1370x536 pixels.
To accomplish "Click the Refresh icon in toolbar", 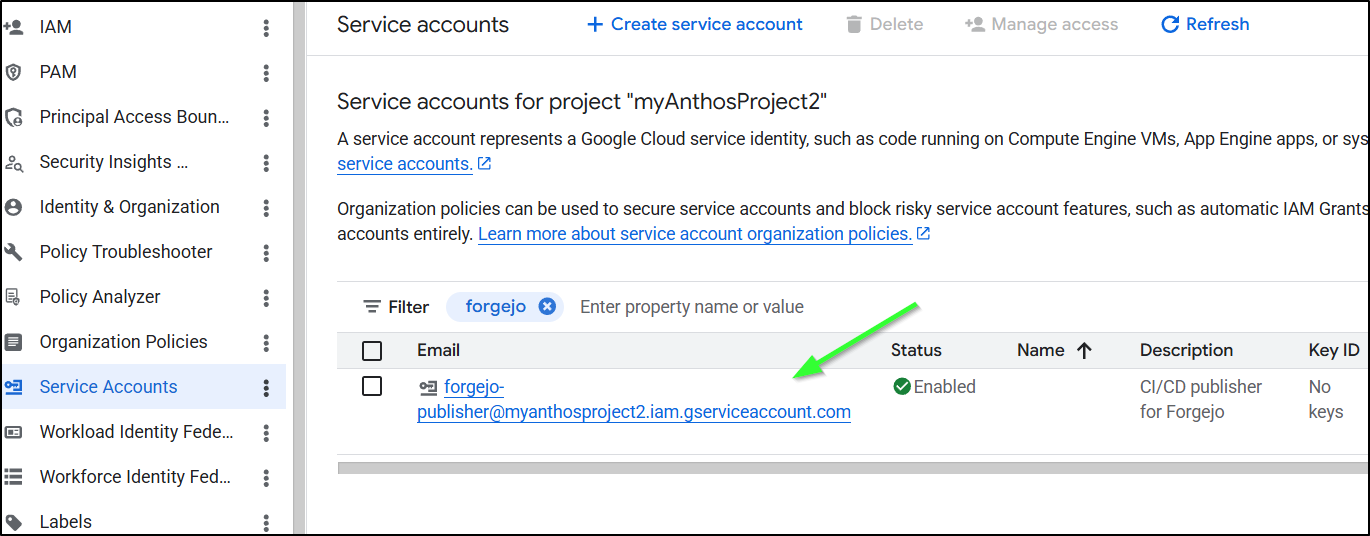I will click(1169, 24).
